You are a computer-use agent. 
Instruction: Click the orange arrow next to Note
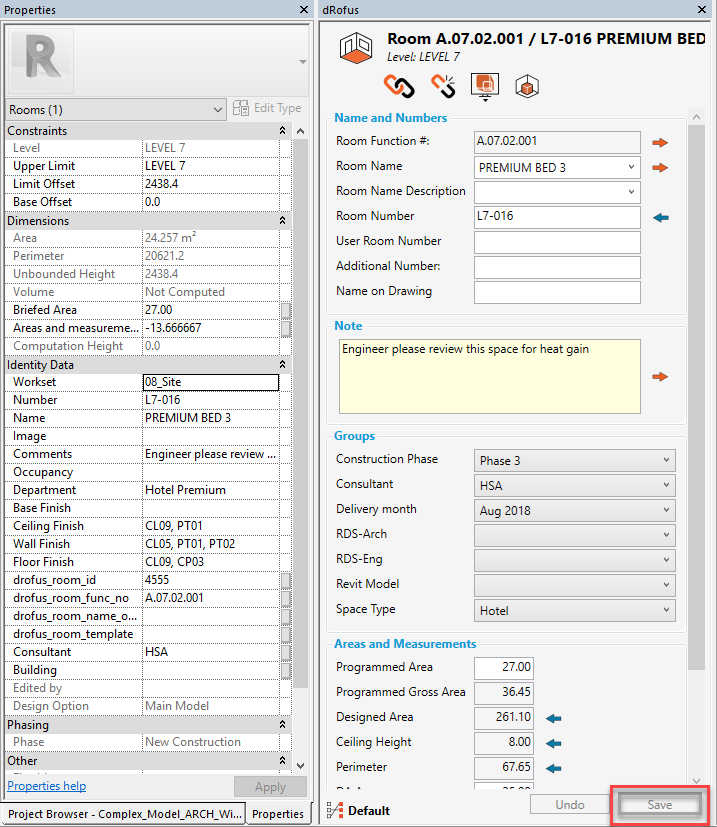tap(660, 377)
